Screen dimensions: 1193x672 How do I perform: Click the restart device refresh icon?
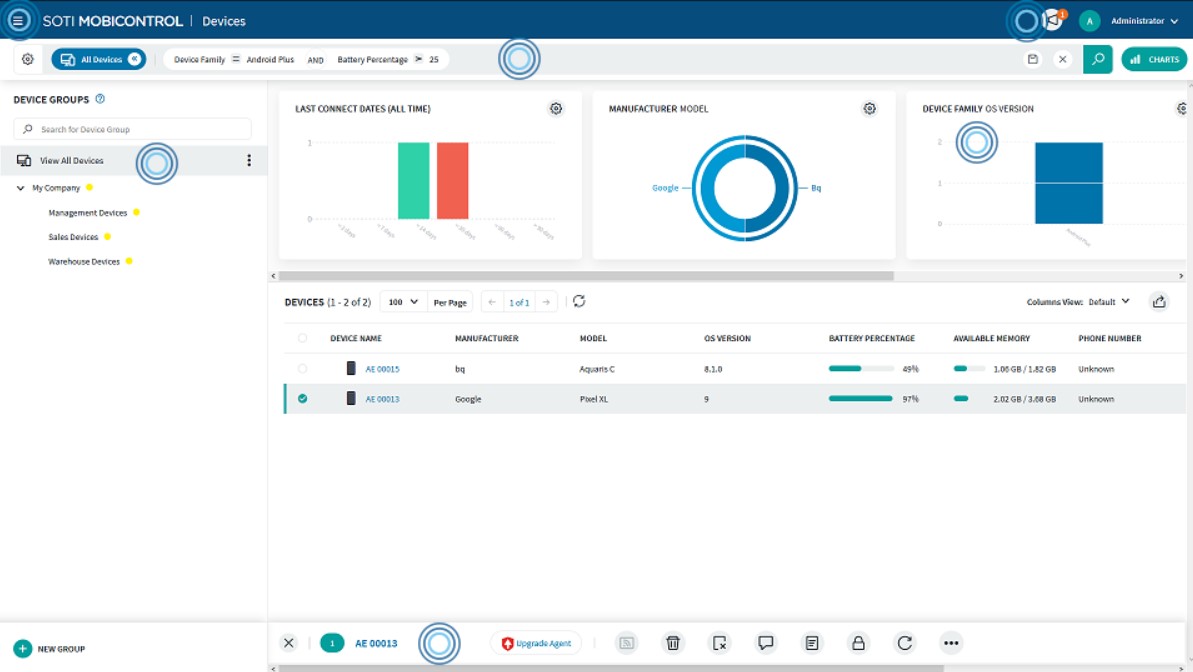tap(904, 642)
